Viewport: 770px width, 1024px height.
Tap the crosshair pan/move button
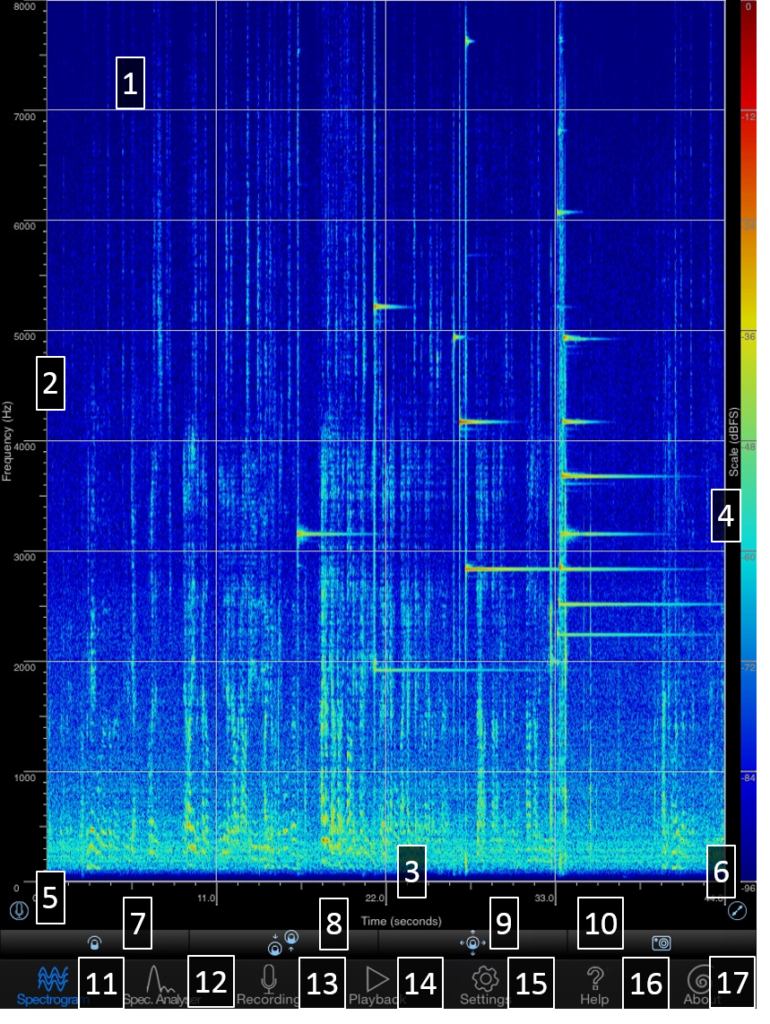tap(472, 943)
